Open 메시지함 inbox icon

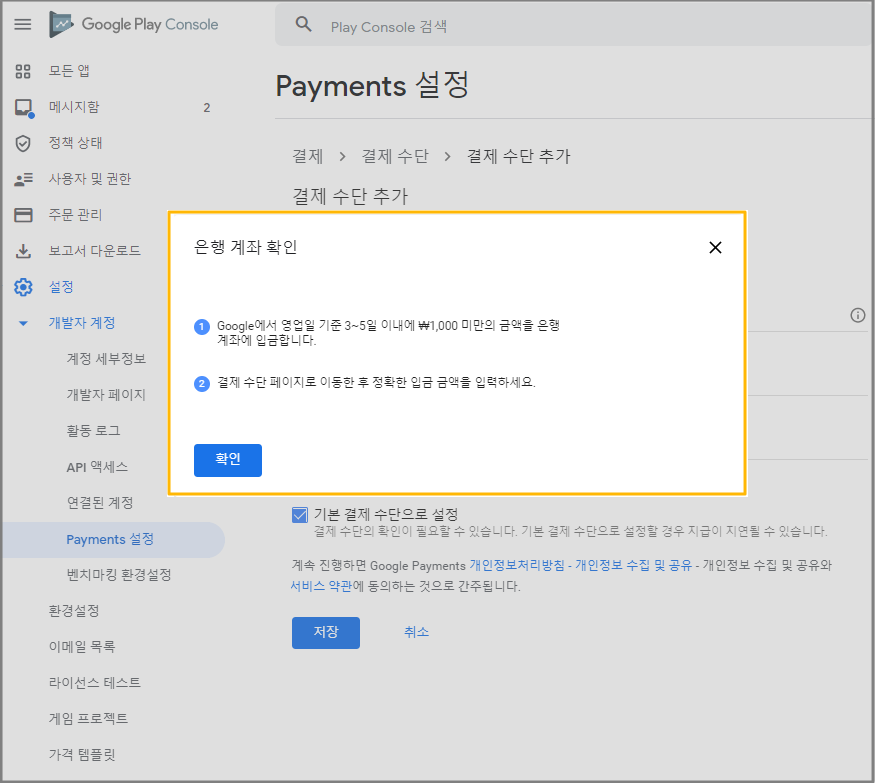tap(23, 107)
